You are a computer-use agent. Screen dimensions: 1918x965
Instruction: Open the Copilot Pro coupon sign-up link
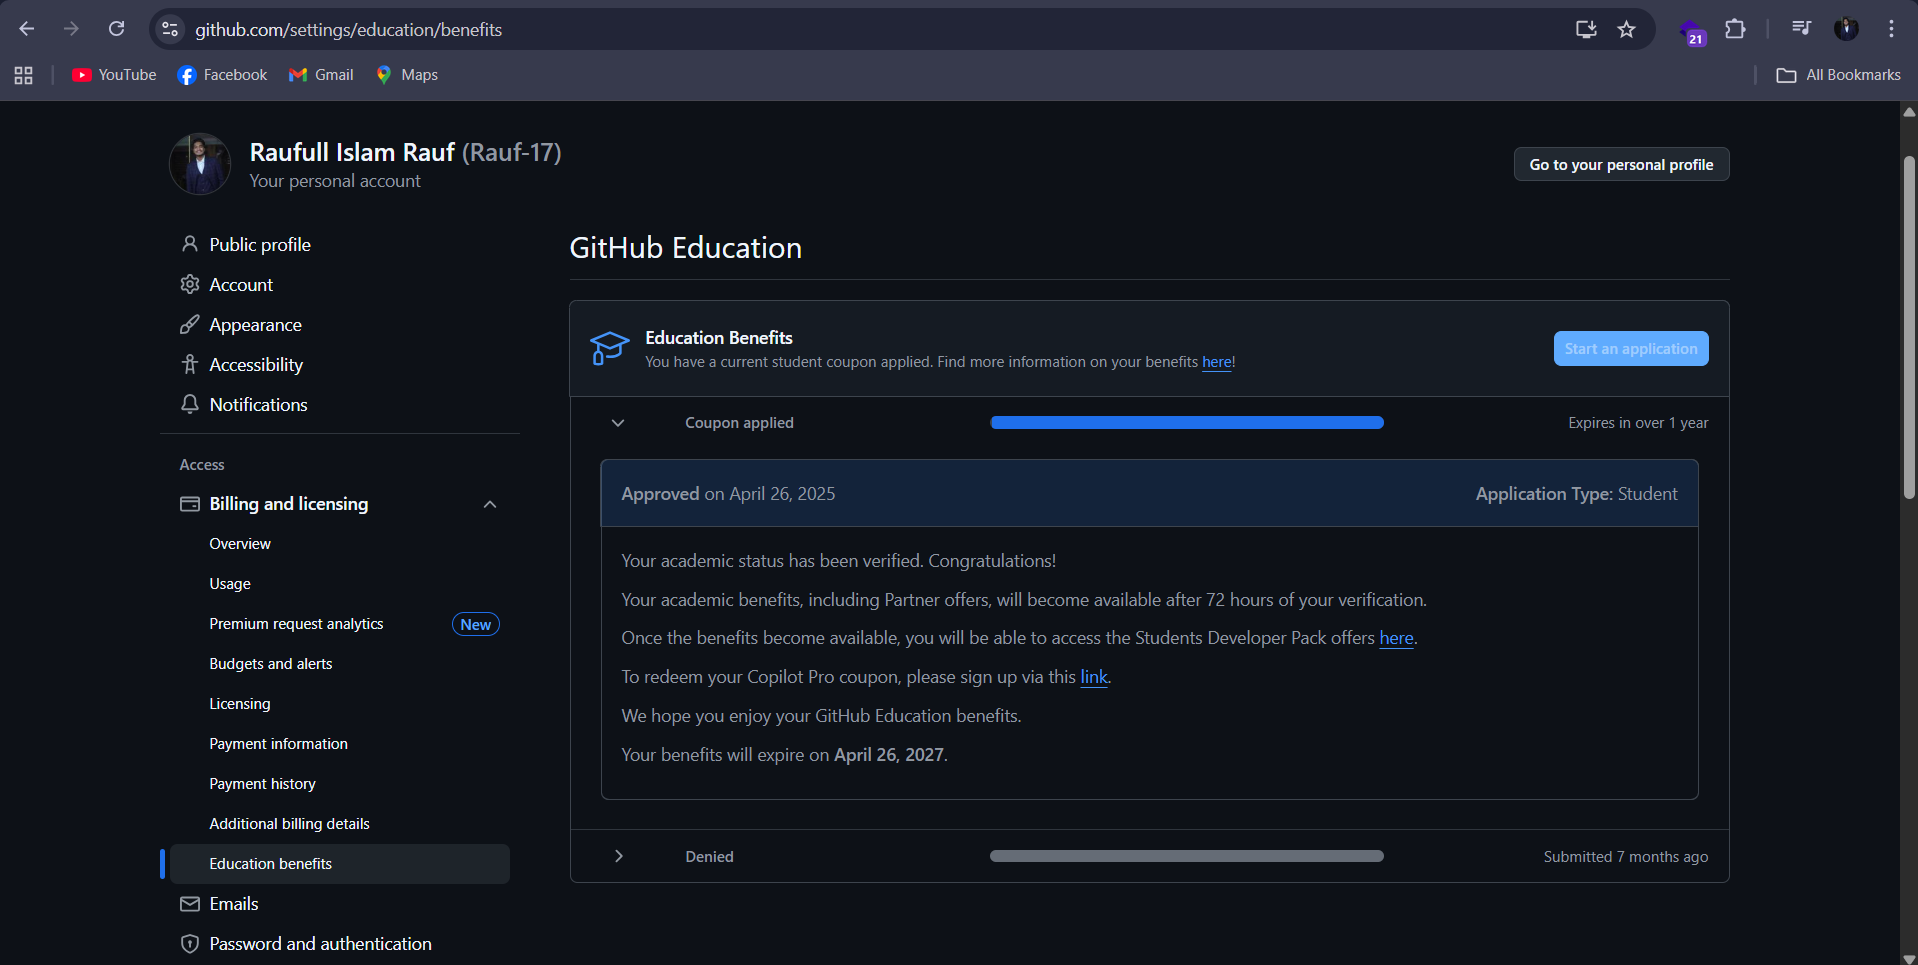pyautogui.click(x=1093, y=677)
